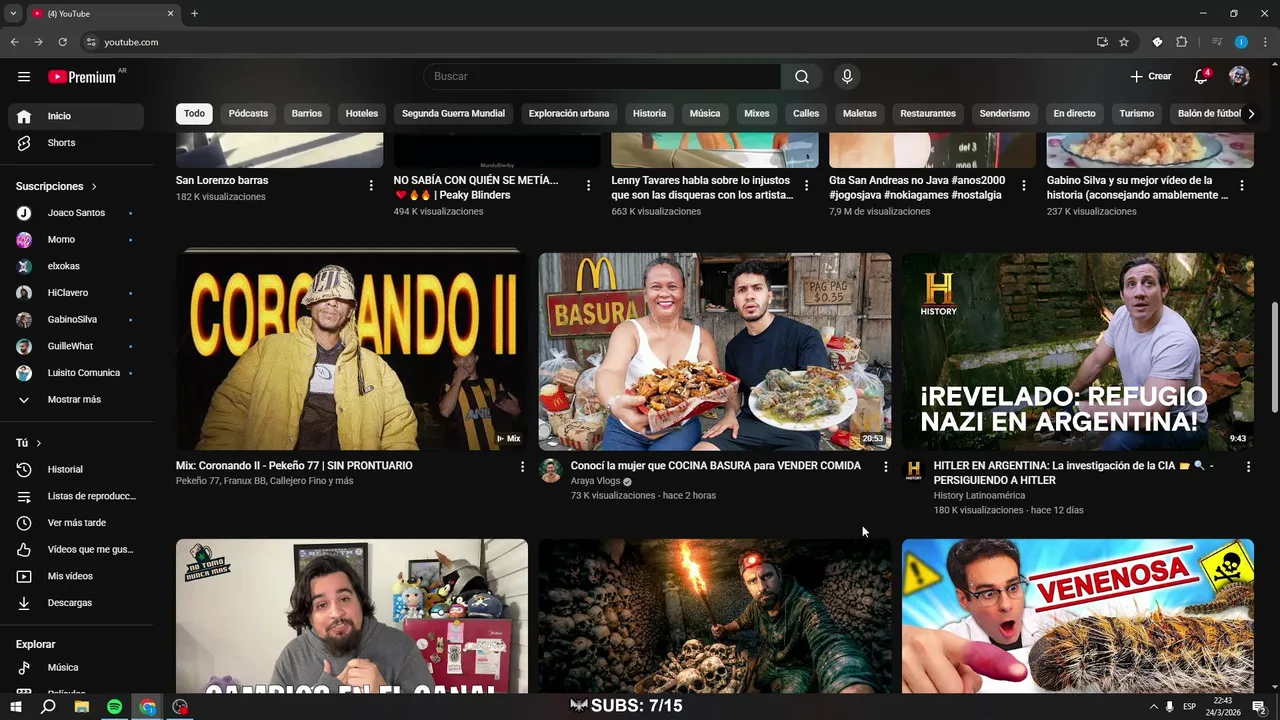Expand the Suscripciones section header
The image size is (1280, 720).
click(x=57, y=186)
